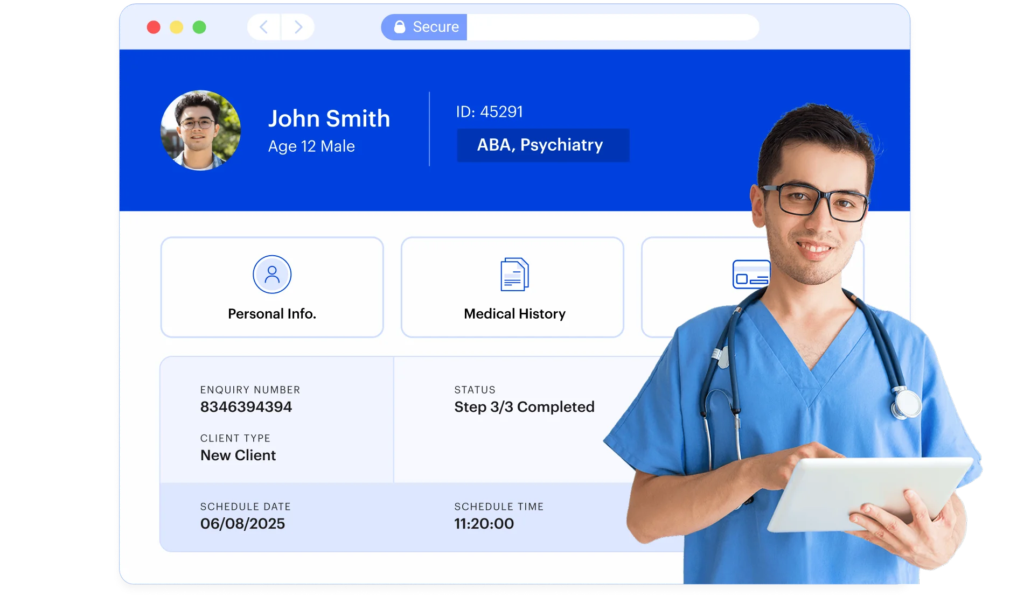This screenshot has width=1024, height=597.
Task: Click enquiry number 8346394394
Action: coord(246,407)
